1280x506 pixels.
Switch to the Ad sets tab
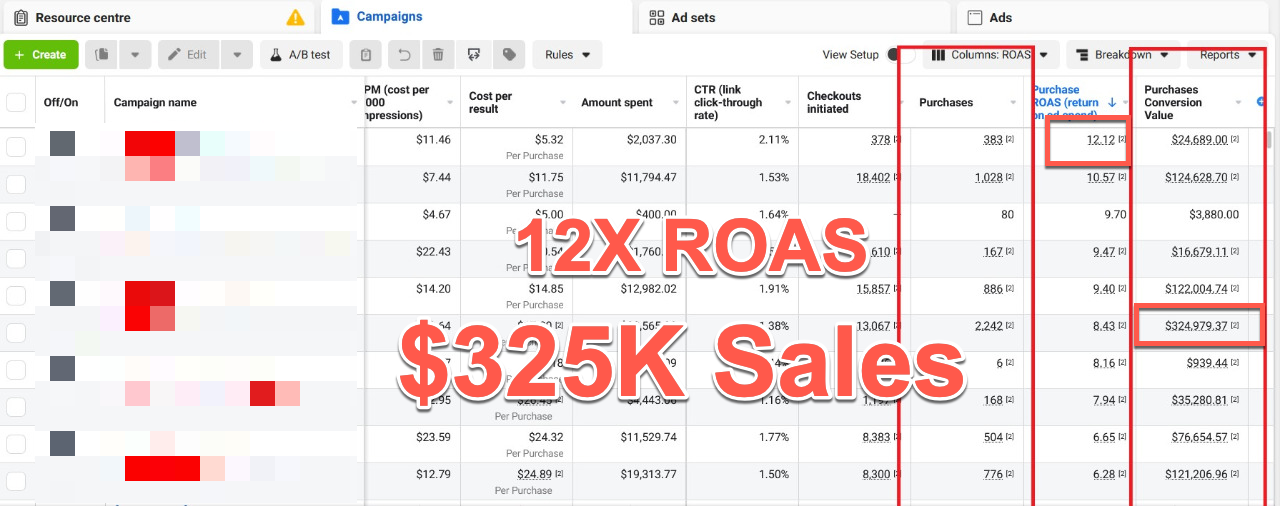coord(693,17)
